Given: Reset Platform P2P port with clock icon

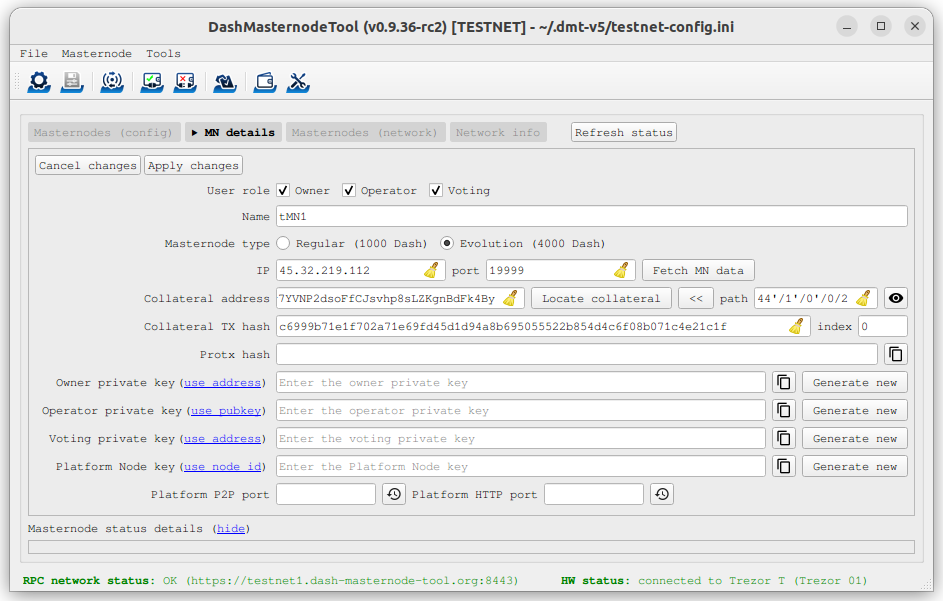Looking at the screenshot, I should (394, 494).
